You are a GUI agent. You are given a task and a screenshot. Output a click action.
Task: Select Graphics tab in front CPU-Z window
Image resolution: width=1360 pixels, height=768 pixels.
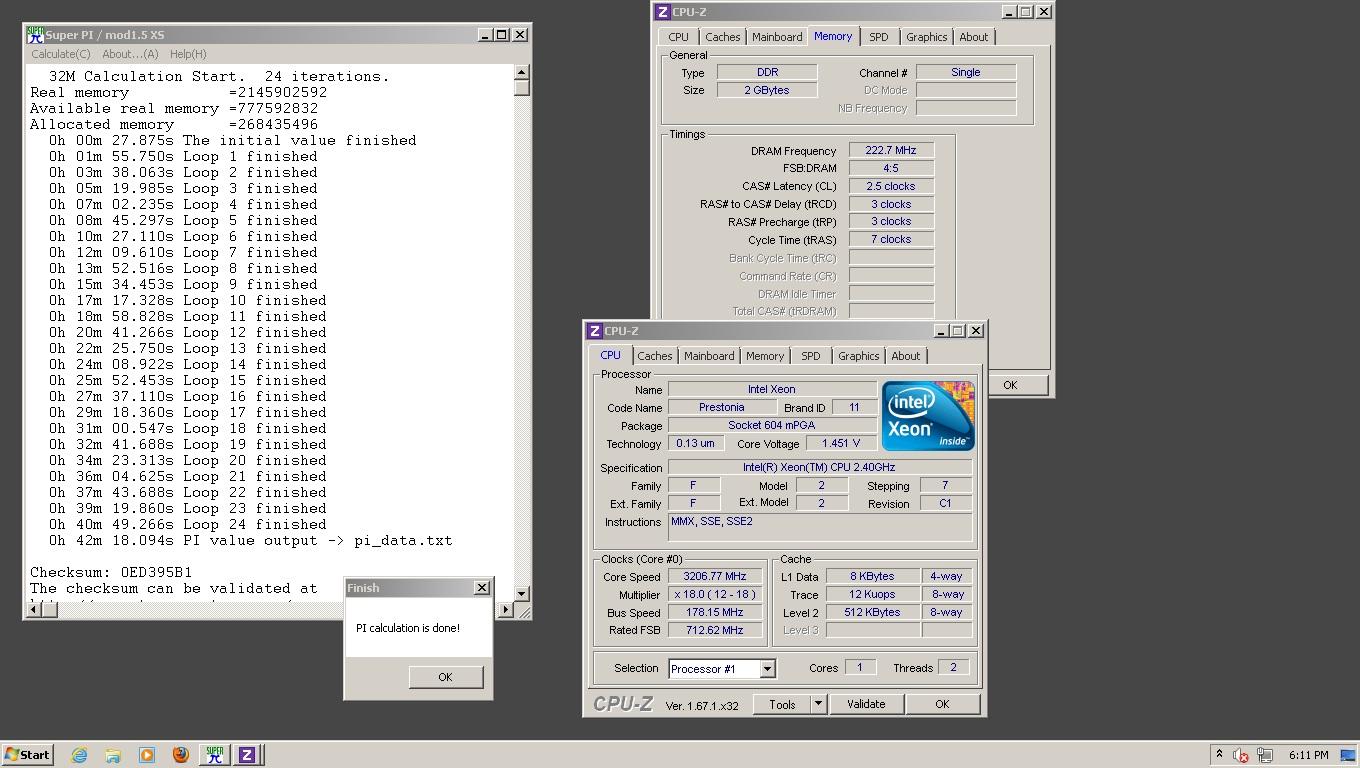pyautogui.click(x=859, y=356)
